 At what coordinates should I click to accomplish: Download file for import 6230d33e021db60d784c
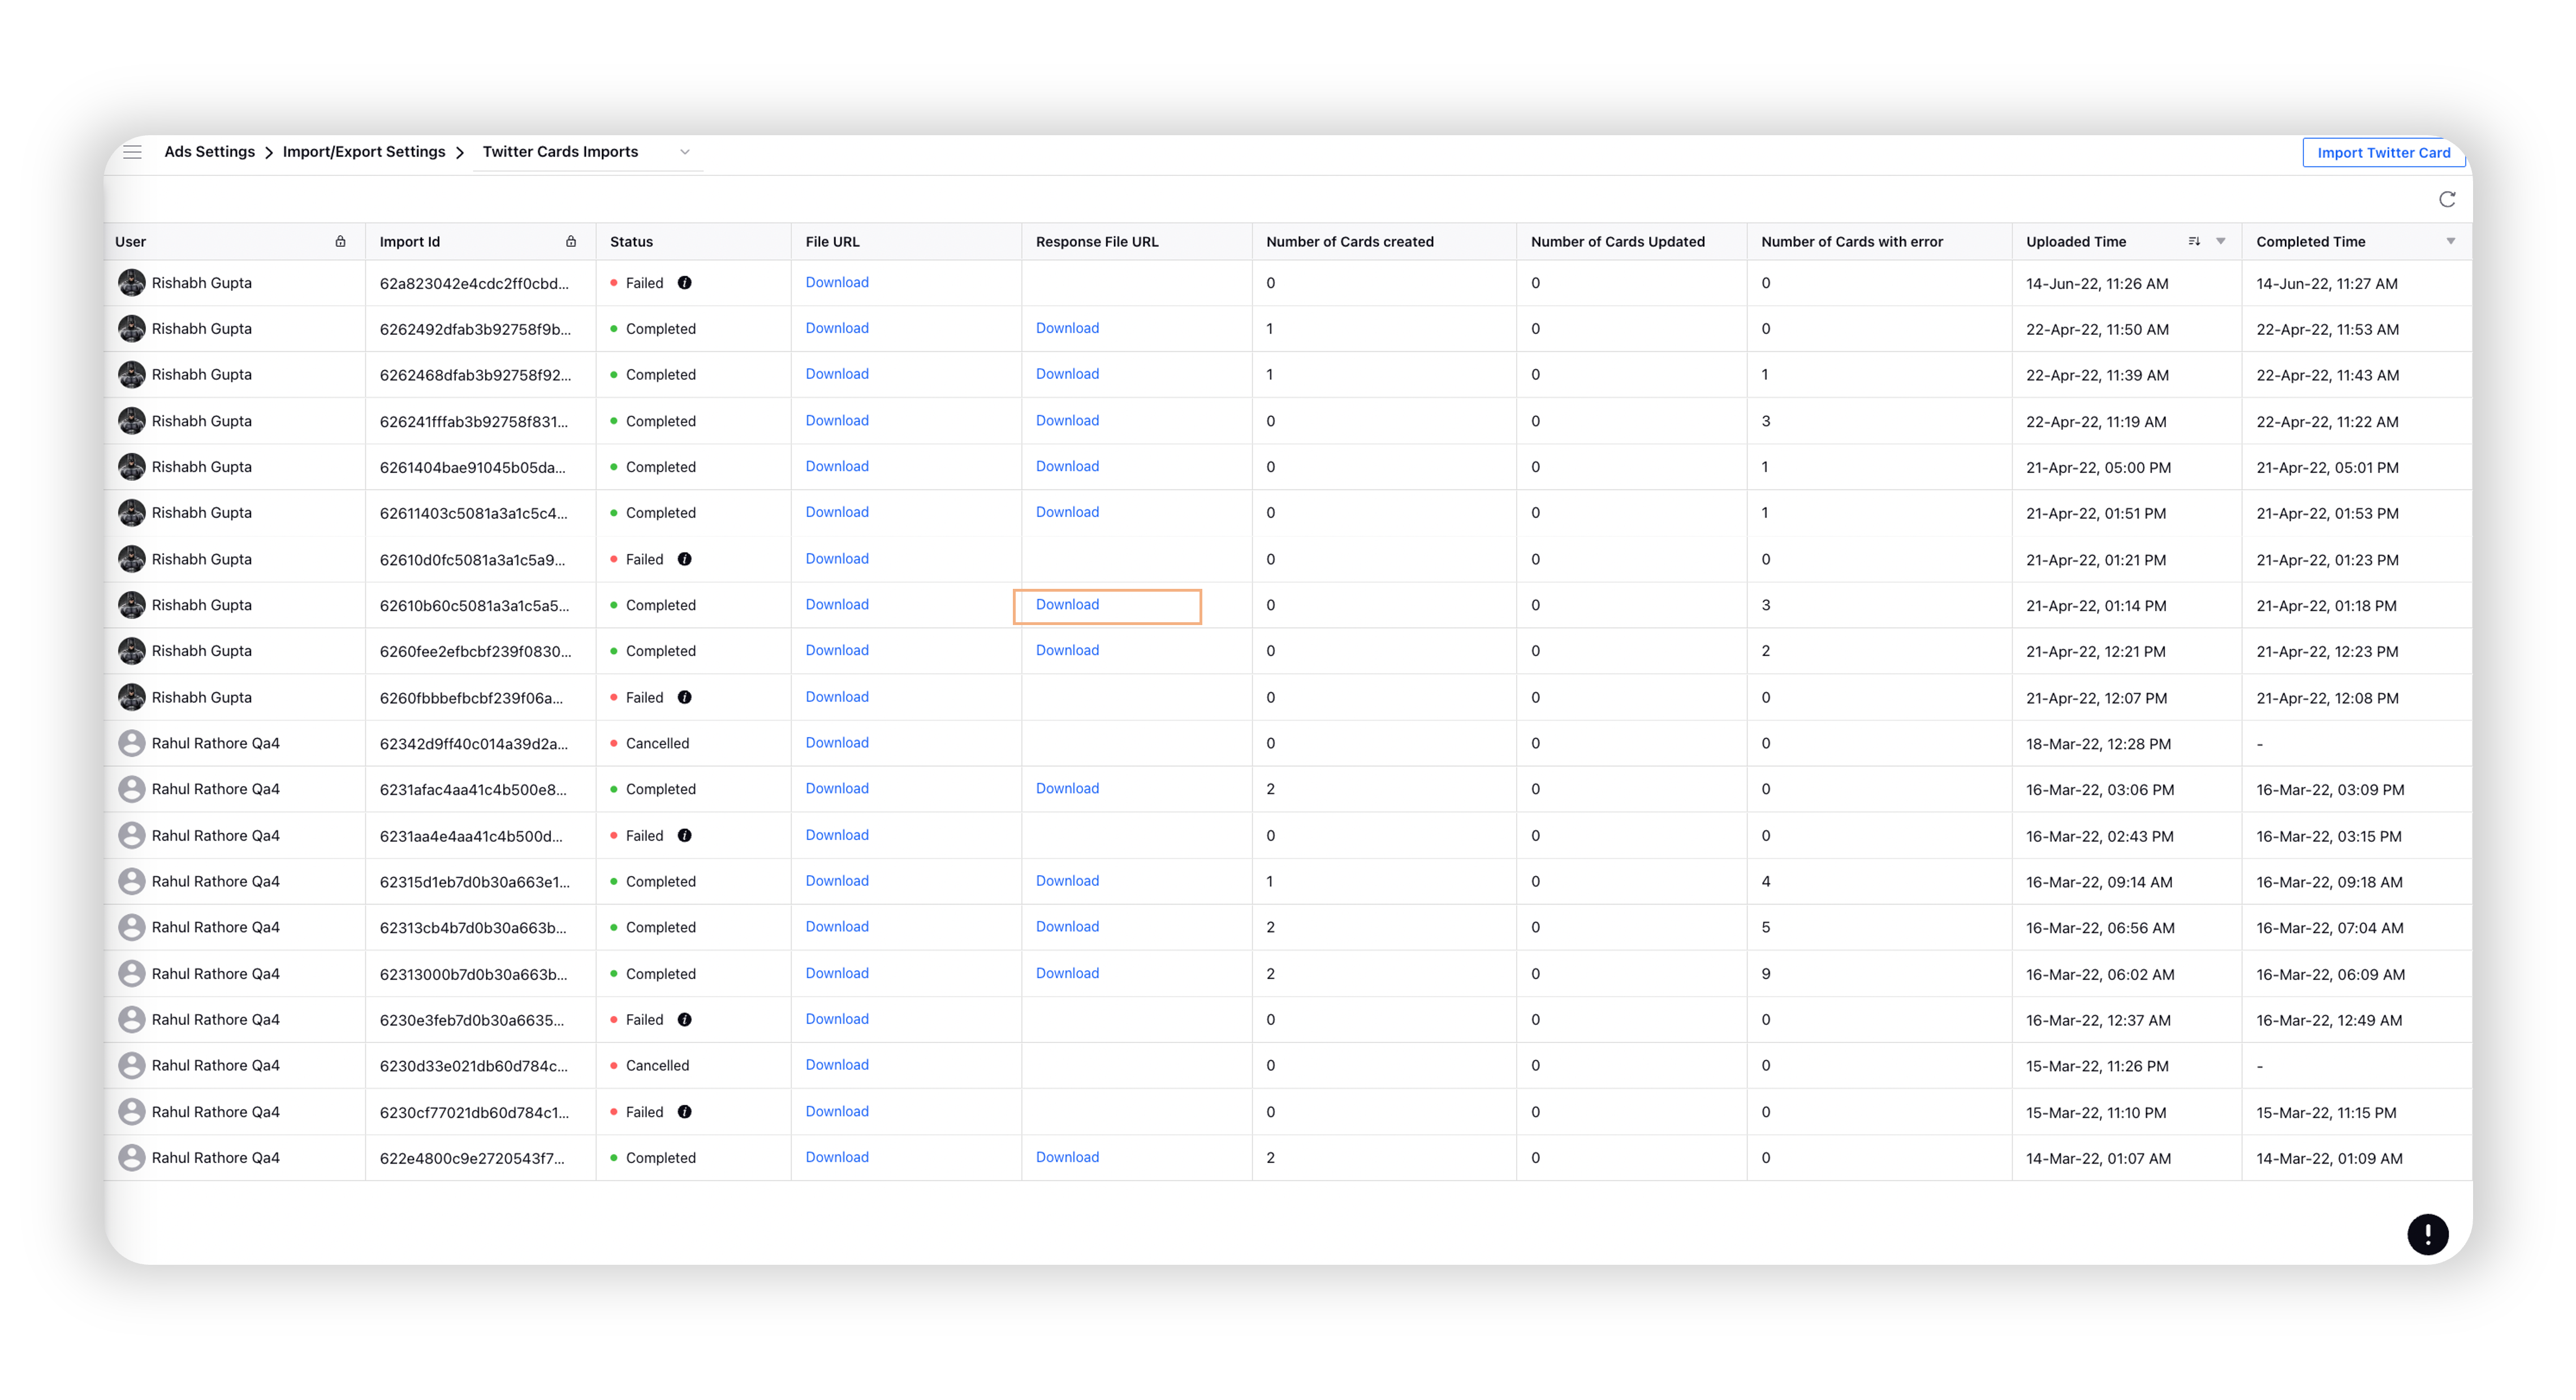coord(837,1064)
